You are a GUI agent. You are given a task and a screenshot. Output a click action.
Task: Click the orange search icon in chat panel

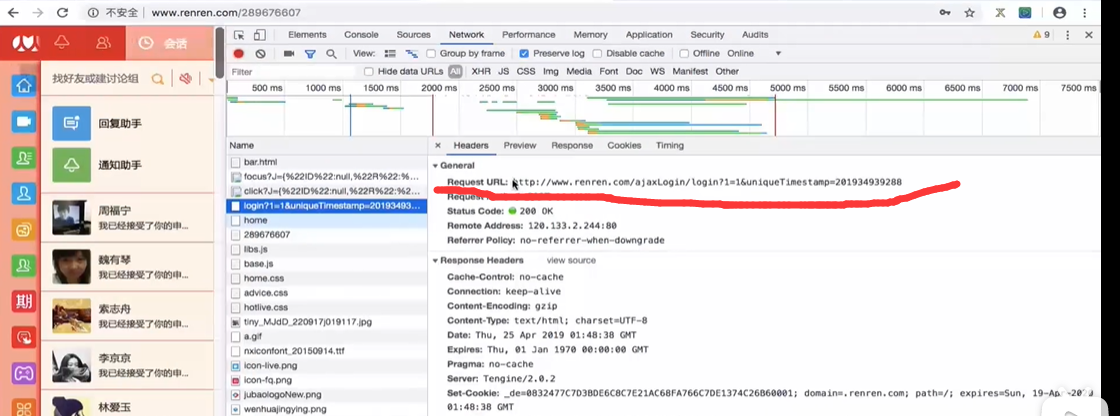tap(158, 79)
